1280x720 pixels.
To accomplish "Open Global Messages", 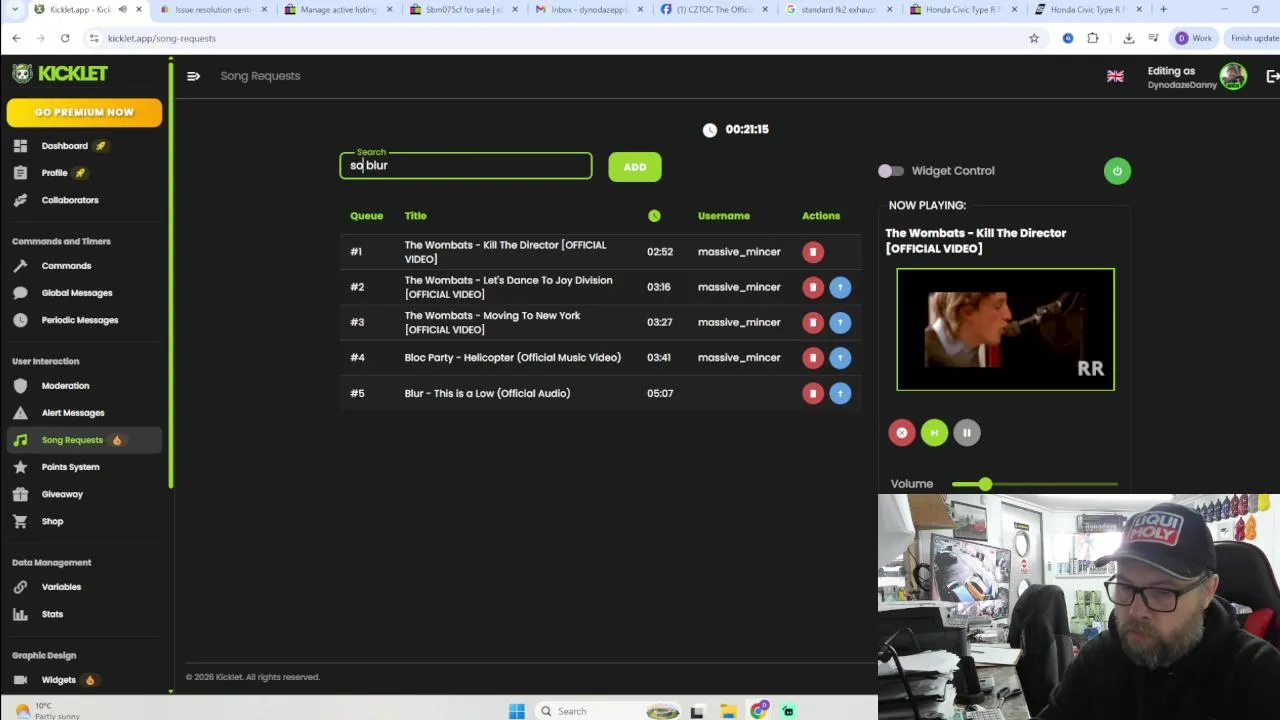I will tap(76, 293).
